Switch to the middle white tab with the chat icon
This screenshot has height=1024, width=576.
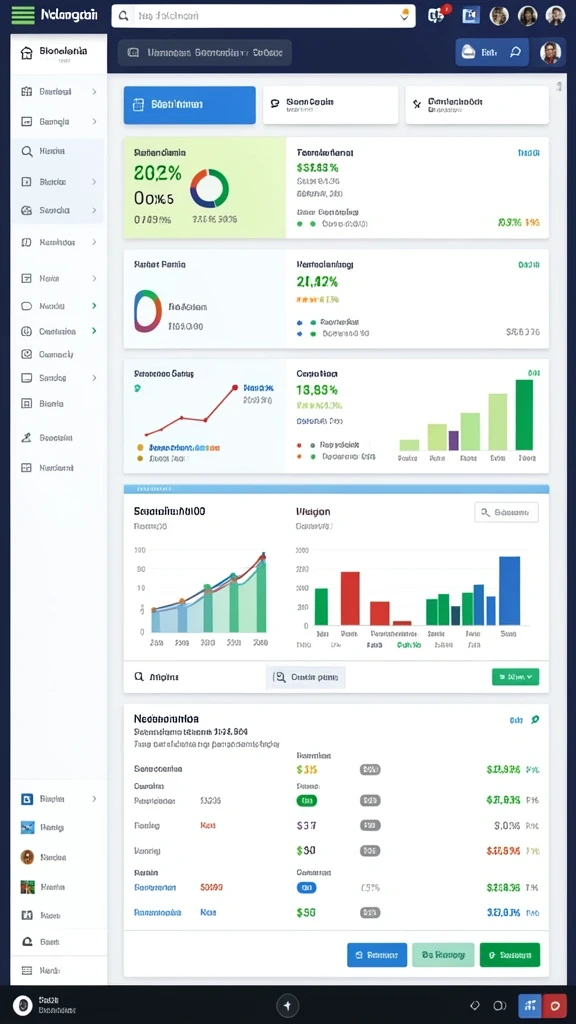330,104
